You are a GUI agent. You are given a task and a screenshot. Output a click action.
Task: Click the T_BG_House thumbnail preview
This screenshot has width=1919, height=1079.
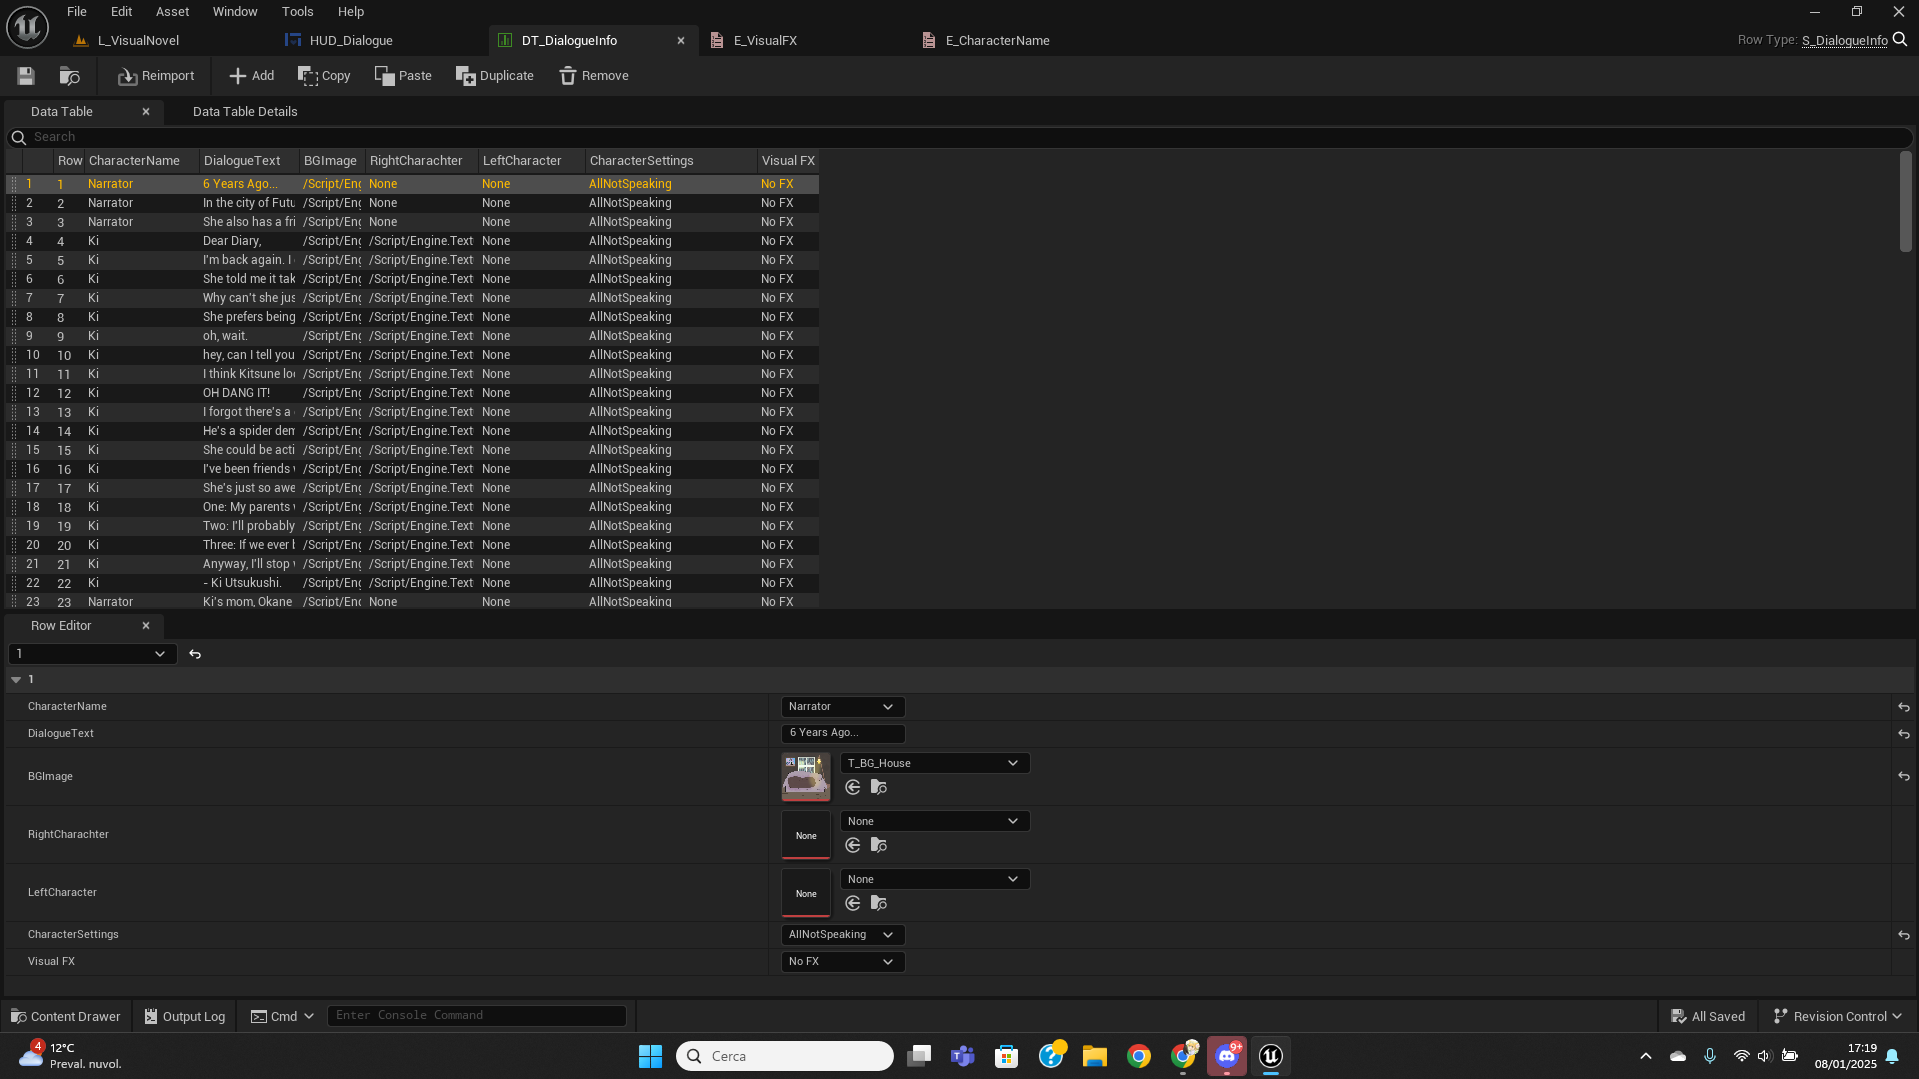[x=805, y=776]
